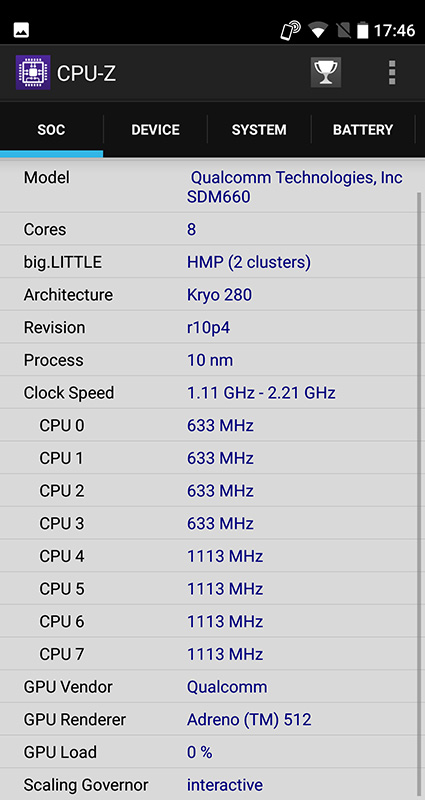
Task: Tap the picture notification icon in status bar
Action: coord(21,30)
